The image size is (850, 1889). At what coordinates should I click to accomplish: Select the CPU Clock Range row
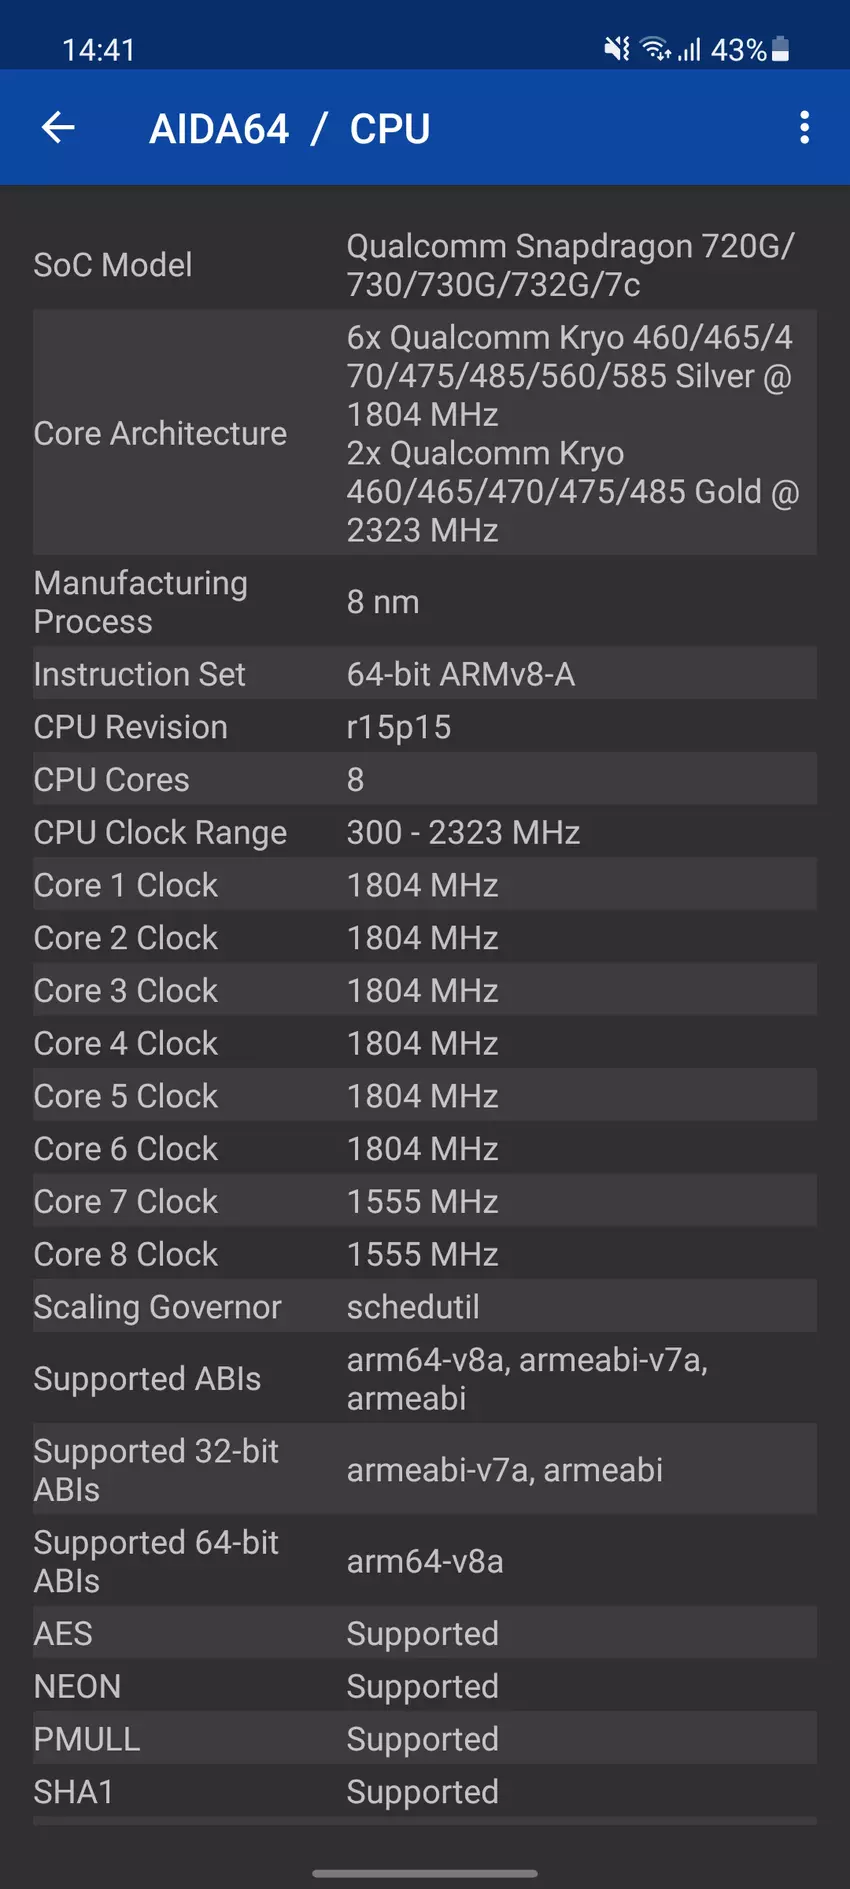[424, 832]
